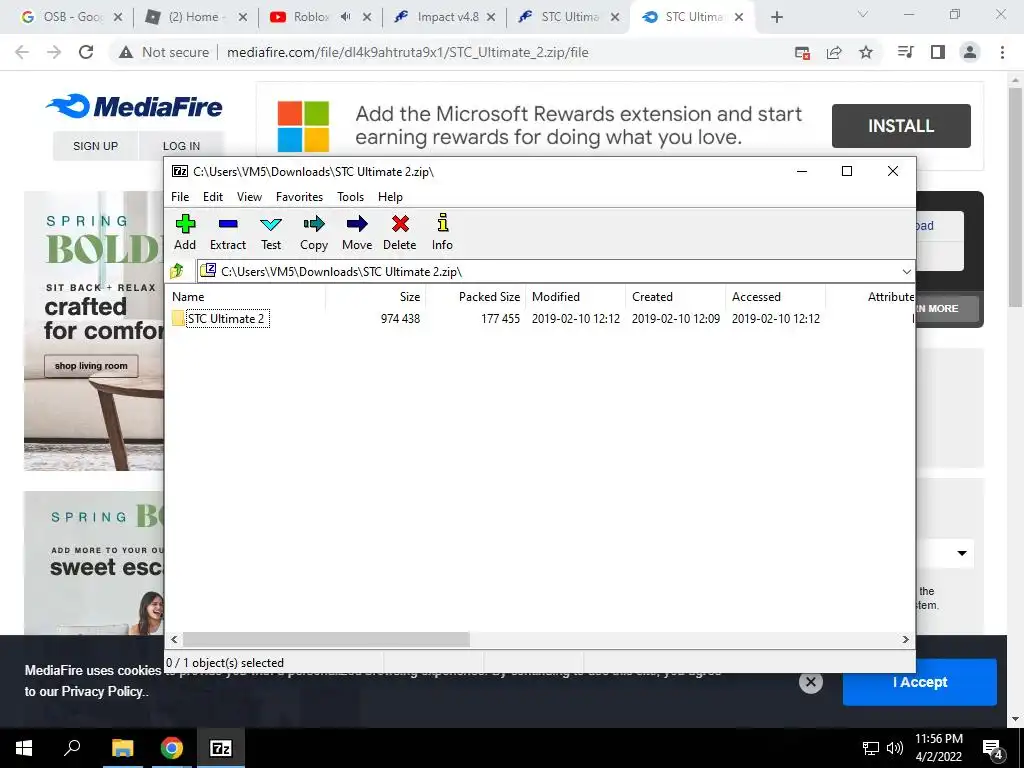
Task: Click the share page icon in Chrome
Action: (x=834, y=52)
